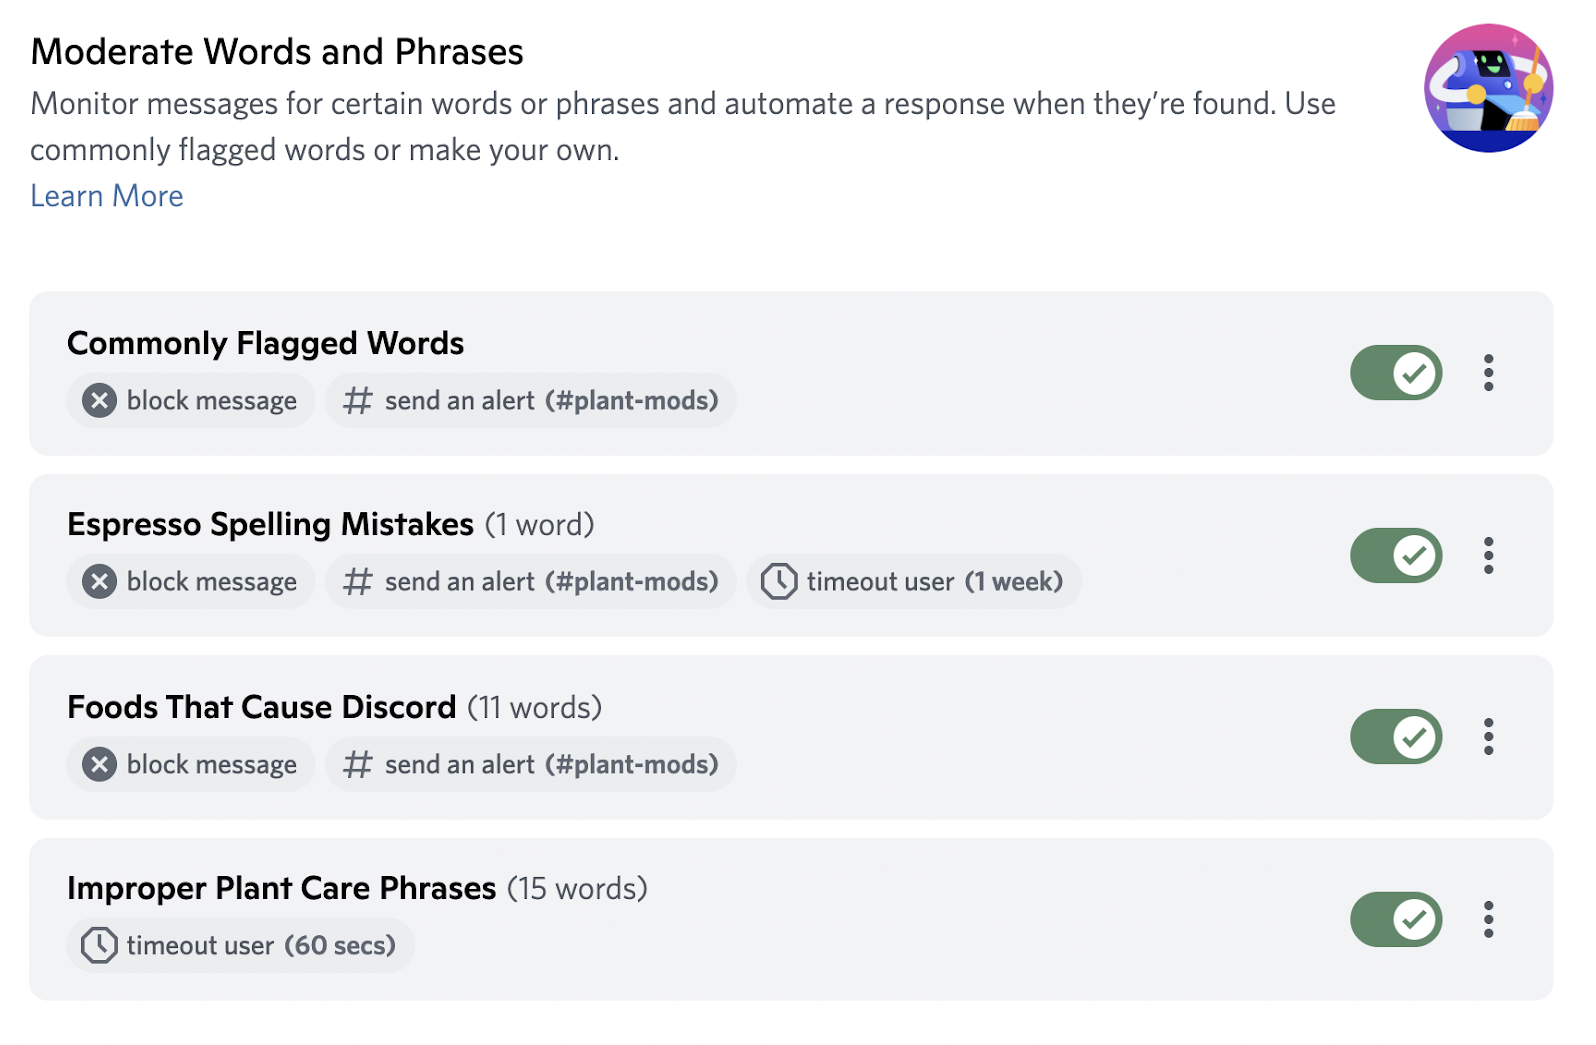Open options menu for Commonly Flagged Words
The image size is (1596, 1045).
point(1488,373)
